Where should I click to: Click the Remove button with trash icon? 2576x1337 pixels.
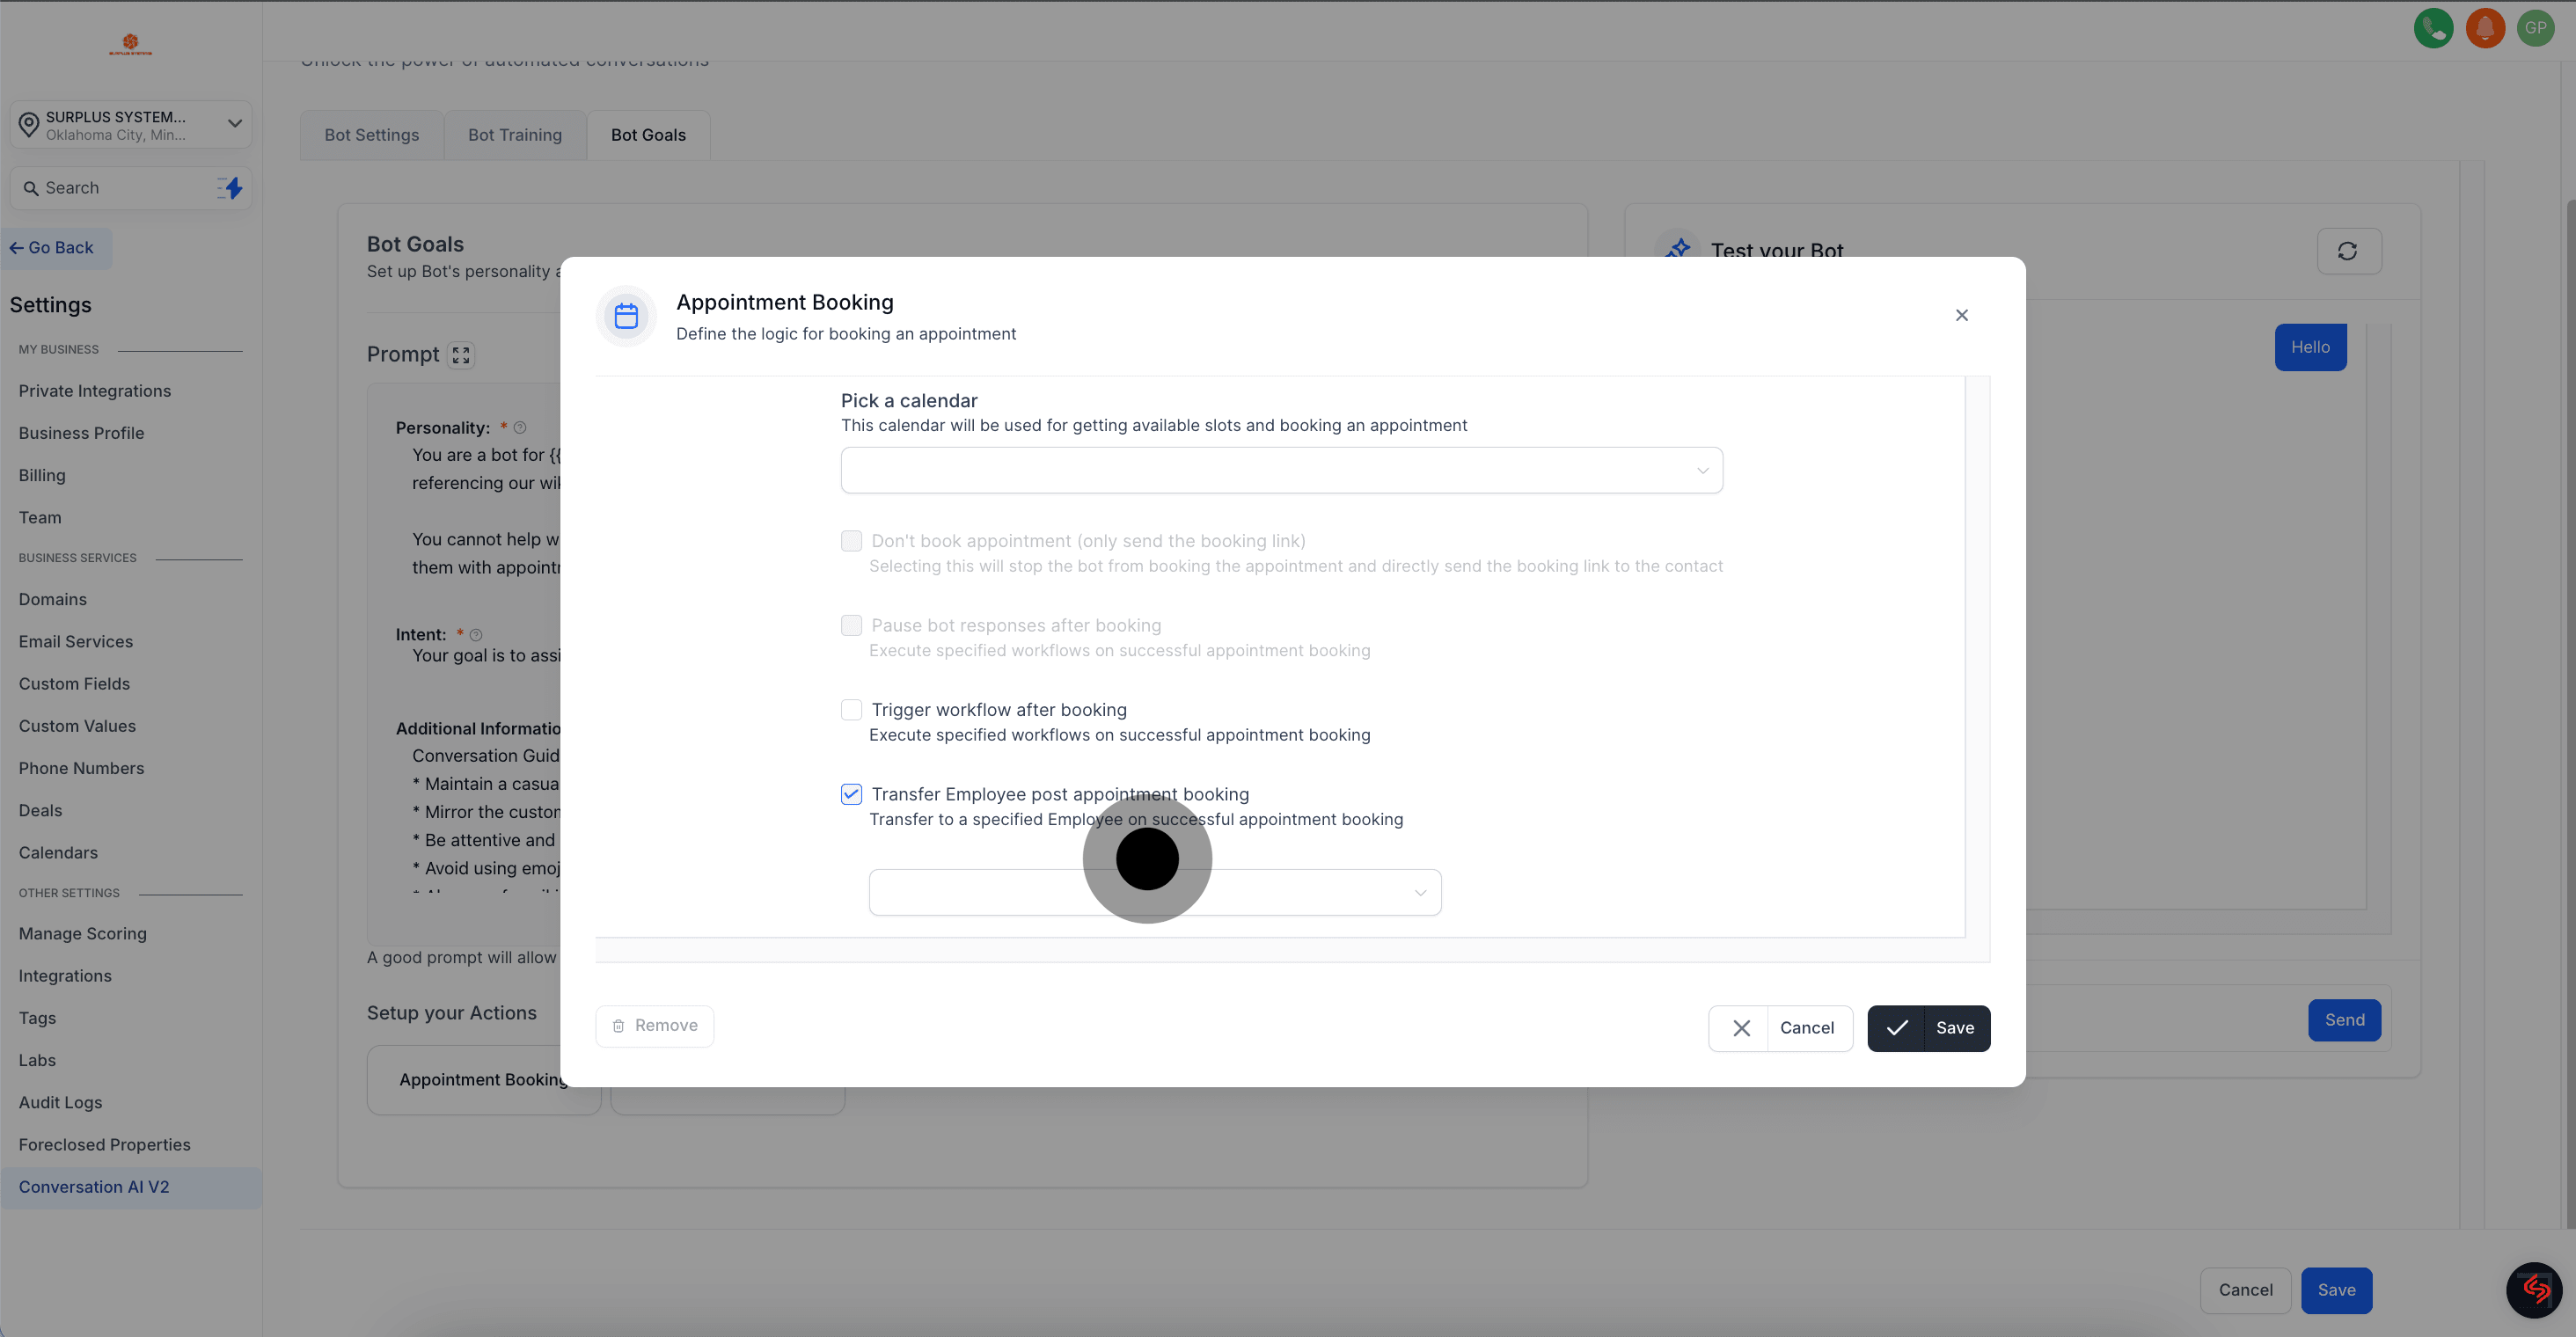click(654, 1026)
